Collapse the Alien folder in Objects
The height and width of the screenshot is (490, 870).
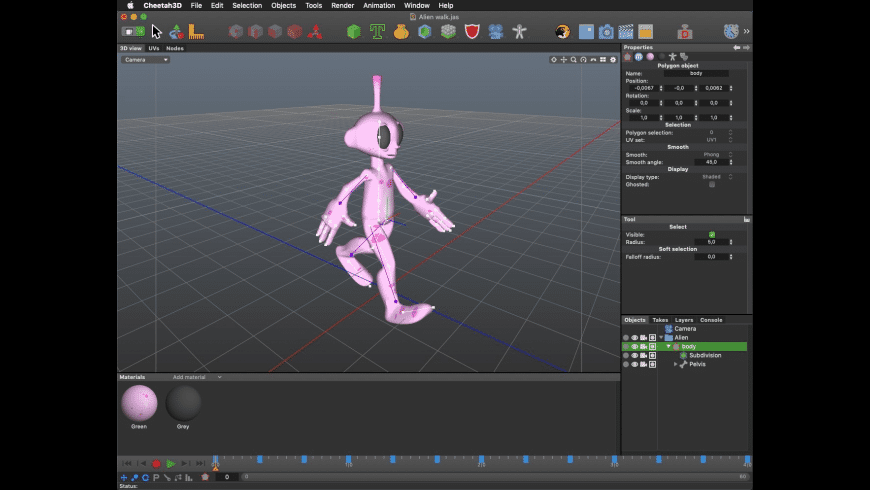pos(661,337)
